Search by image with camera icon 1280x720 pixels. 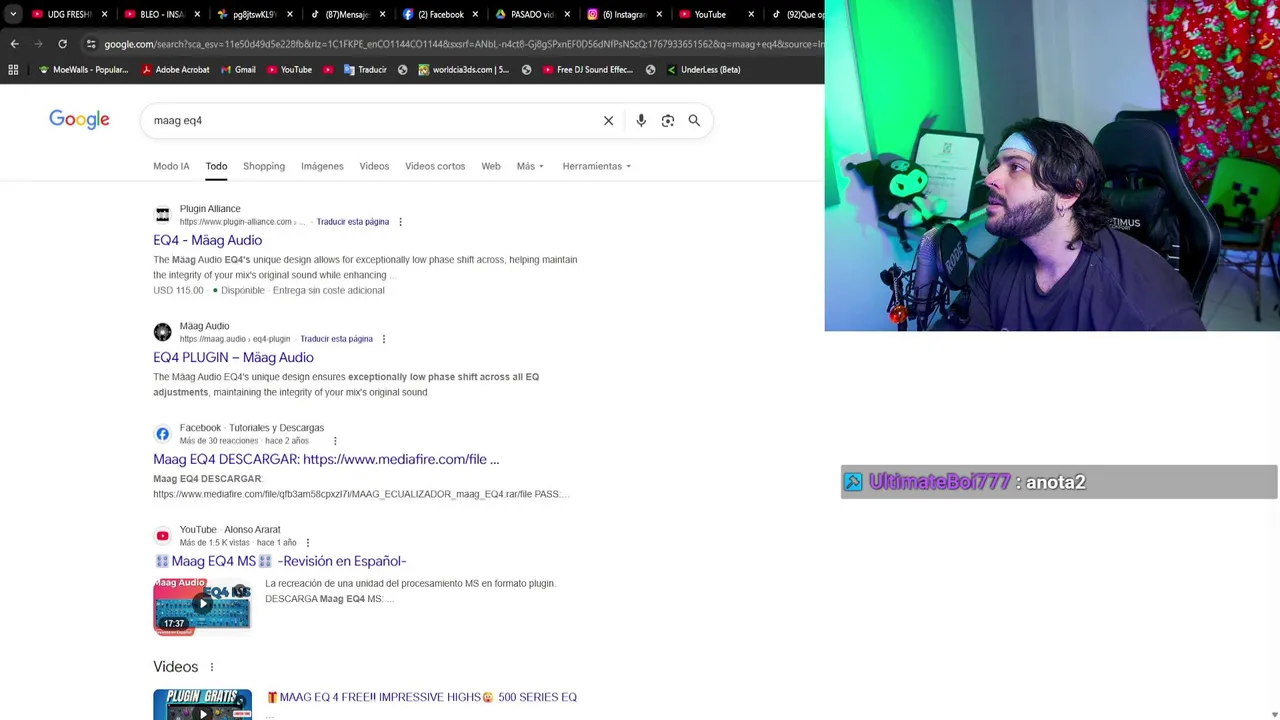point(667,120)
